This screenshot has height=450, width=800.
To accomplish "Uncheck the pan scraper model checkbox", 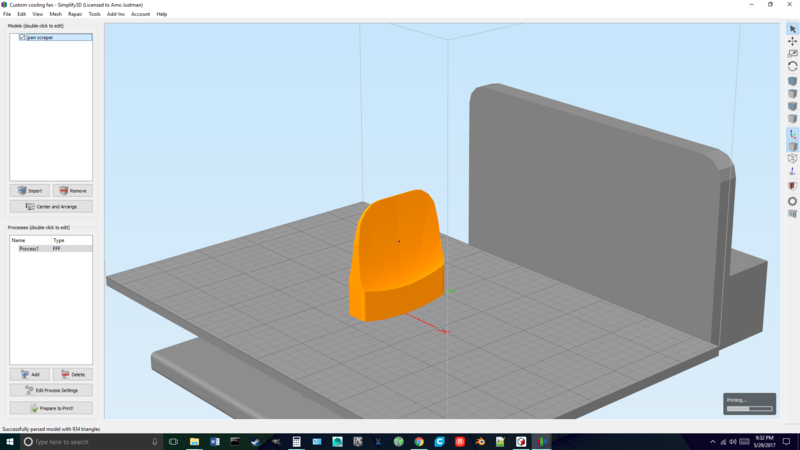I will click(22, 37).
